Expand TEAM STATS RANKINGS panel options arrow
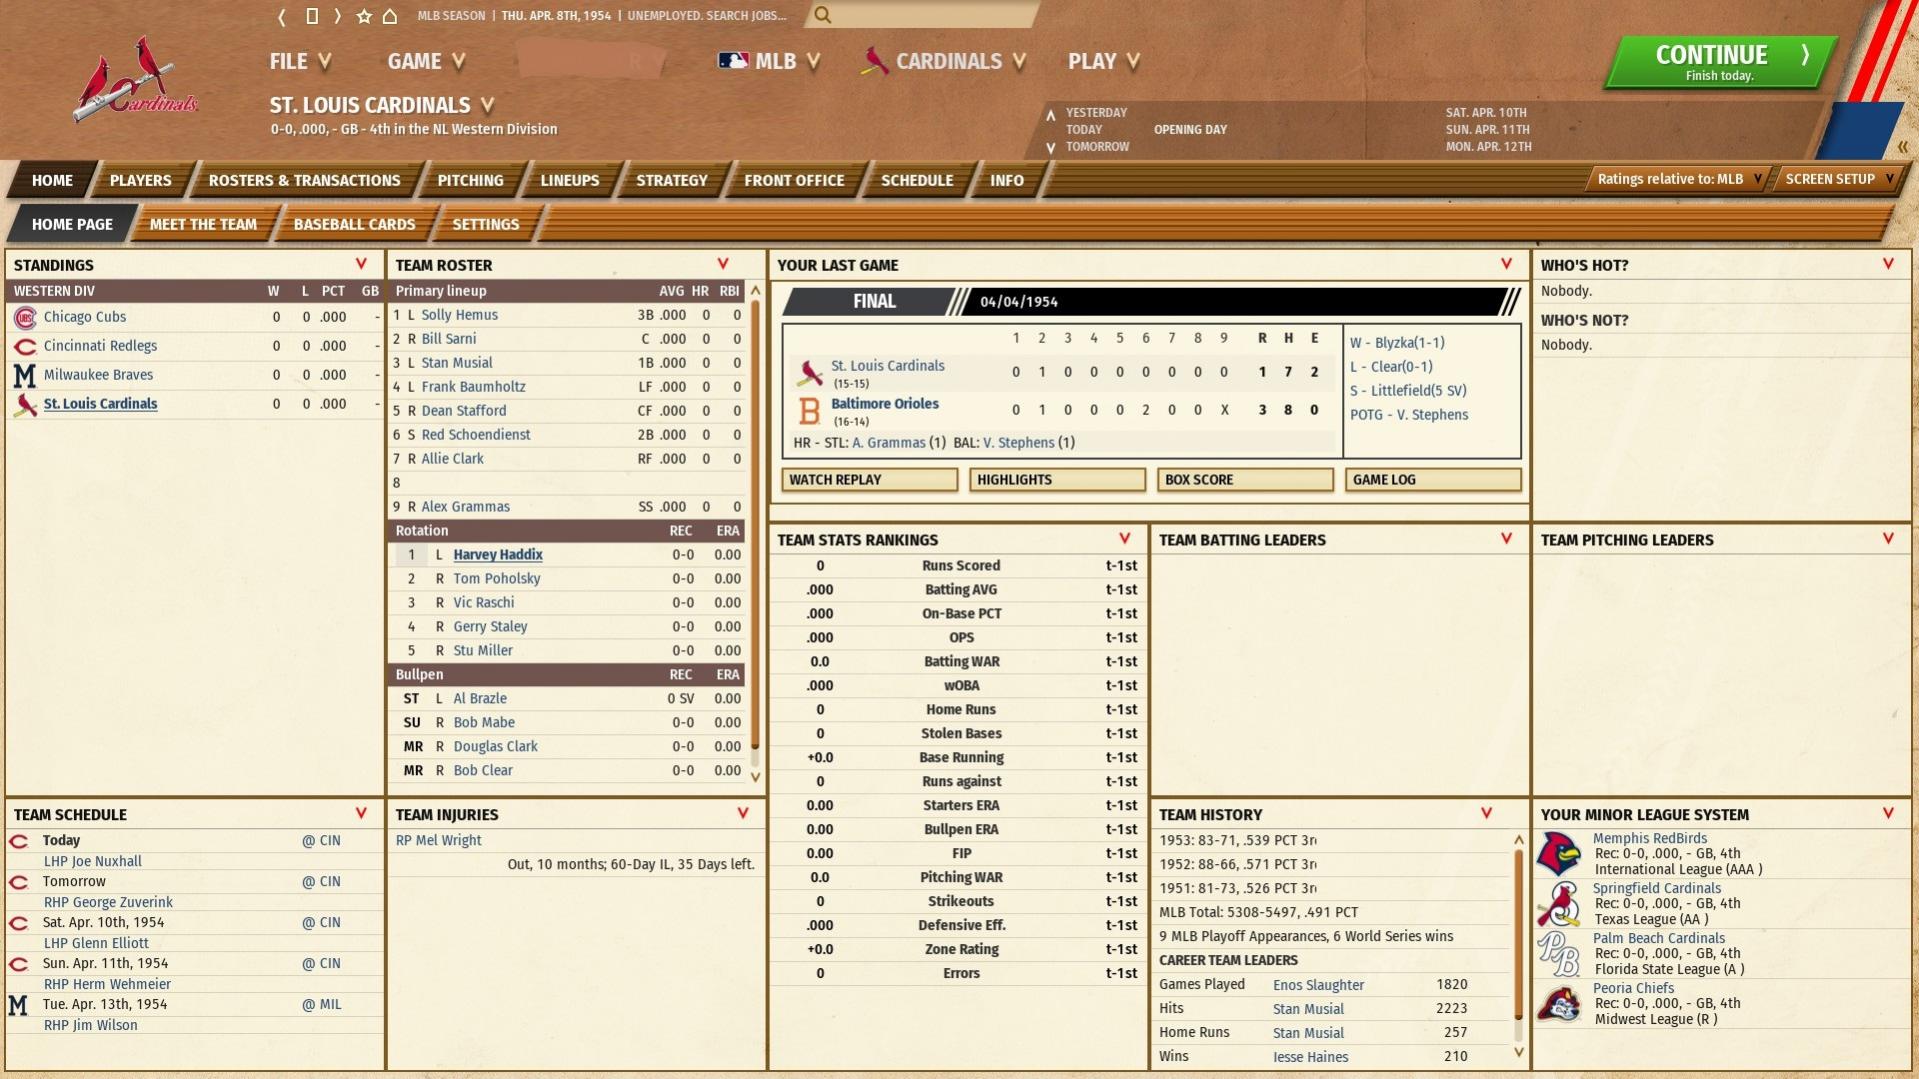1919x1079 pixels. pos(1124,538)
